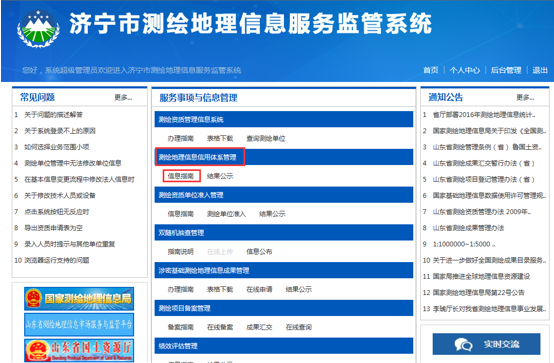Click the 涉密基础测绘地理信息成果管理 section header
This screenshot has width=554, height=363.
284,270
